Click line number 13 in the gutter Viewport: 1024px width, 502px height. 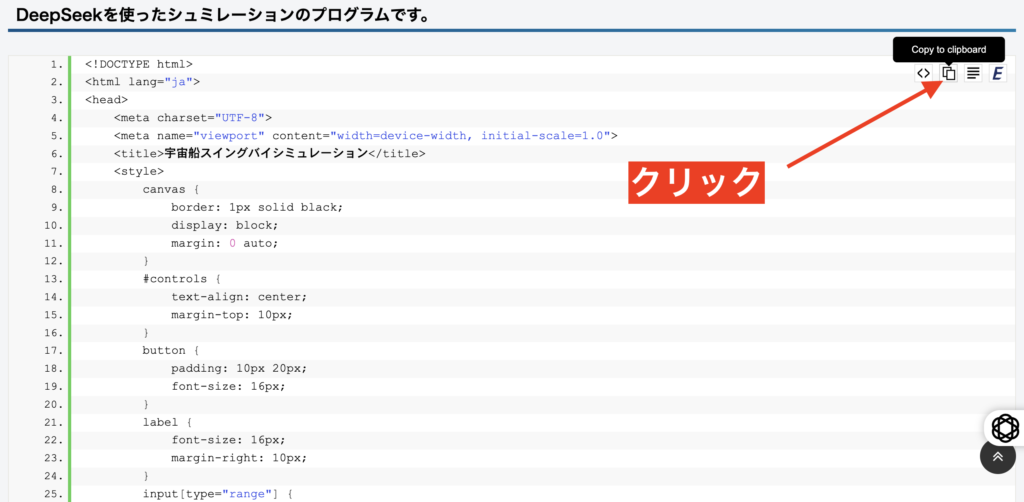point(54,279)
